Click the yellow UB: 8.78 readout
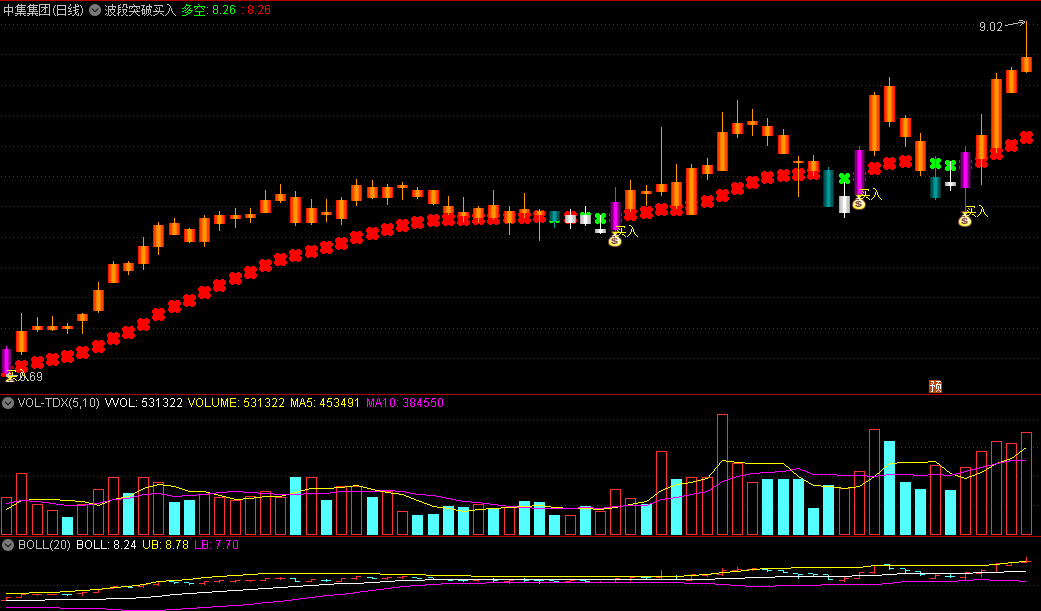1041x611 pixels. tap(166, 545)
